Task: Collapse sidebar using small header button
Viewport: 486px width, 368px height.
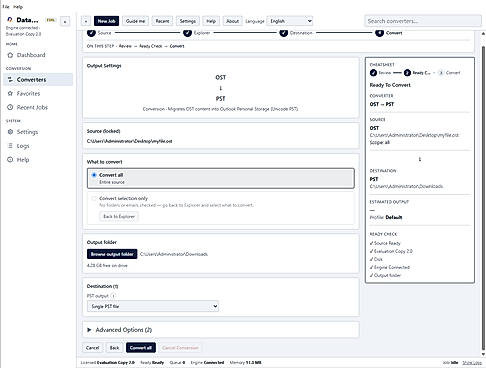Action: click(x=65, y=22)
